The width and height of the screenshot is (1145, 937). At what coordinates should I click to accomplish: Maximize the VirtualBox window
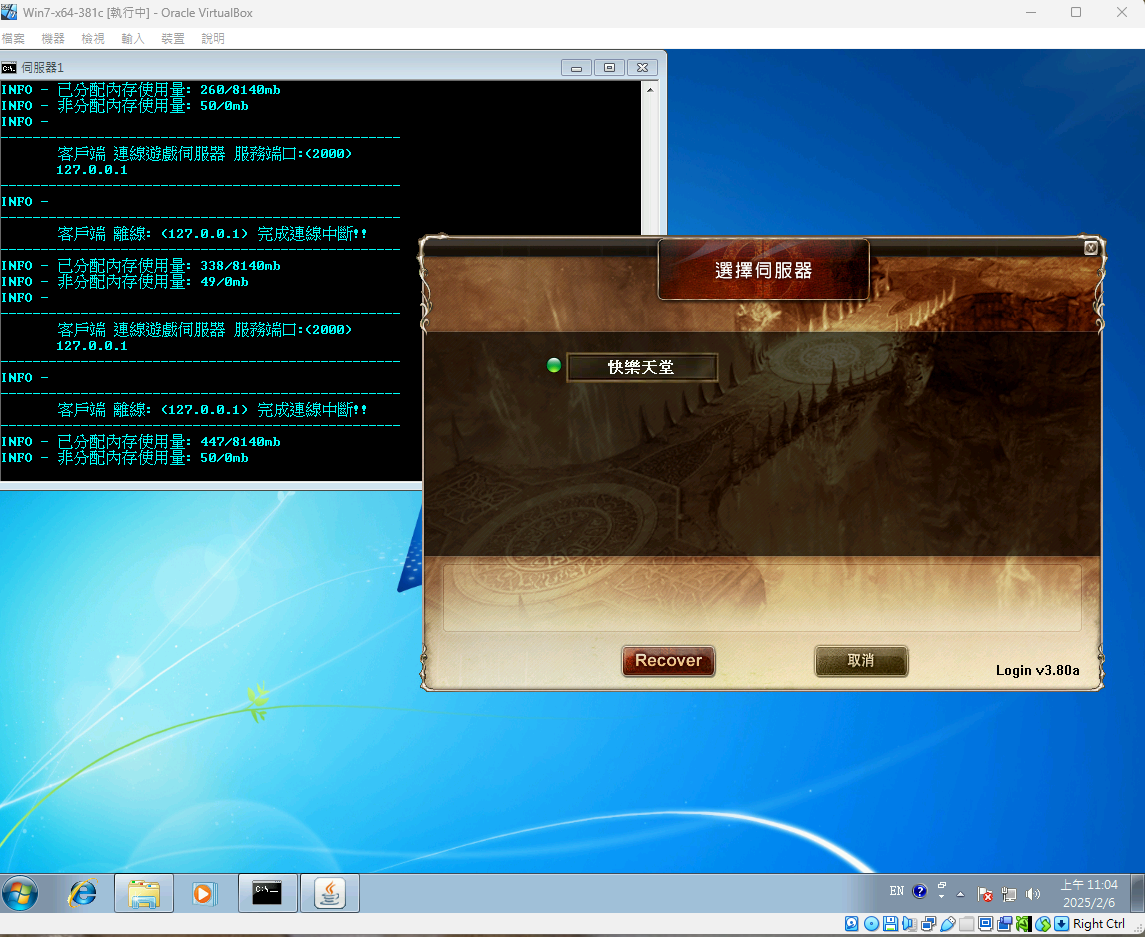coord(1076,12)
